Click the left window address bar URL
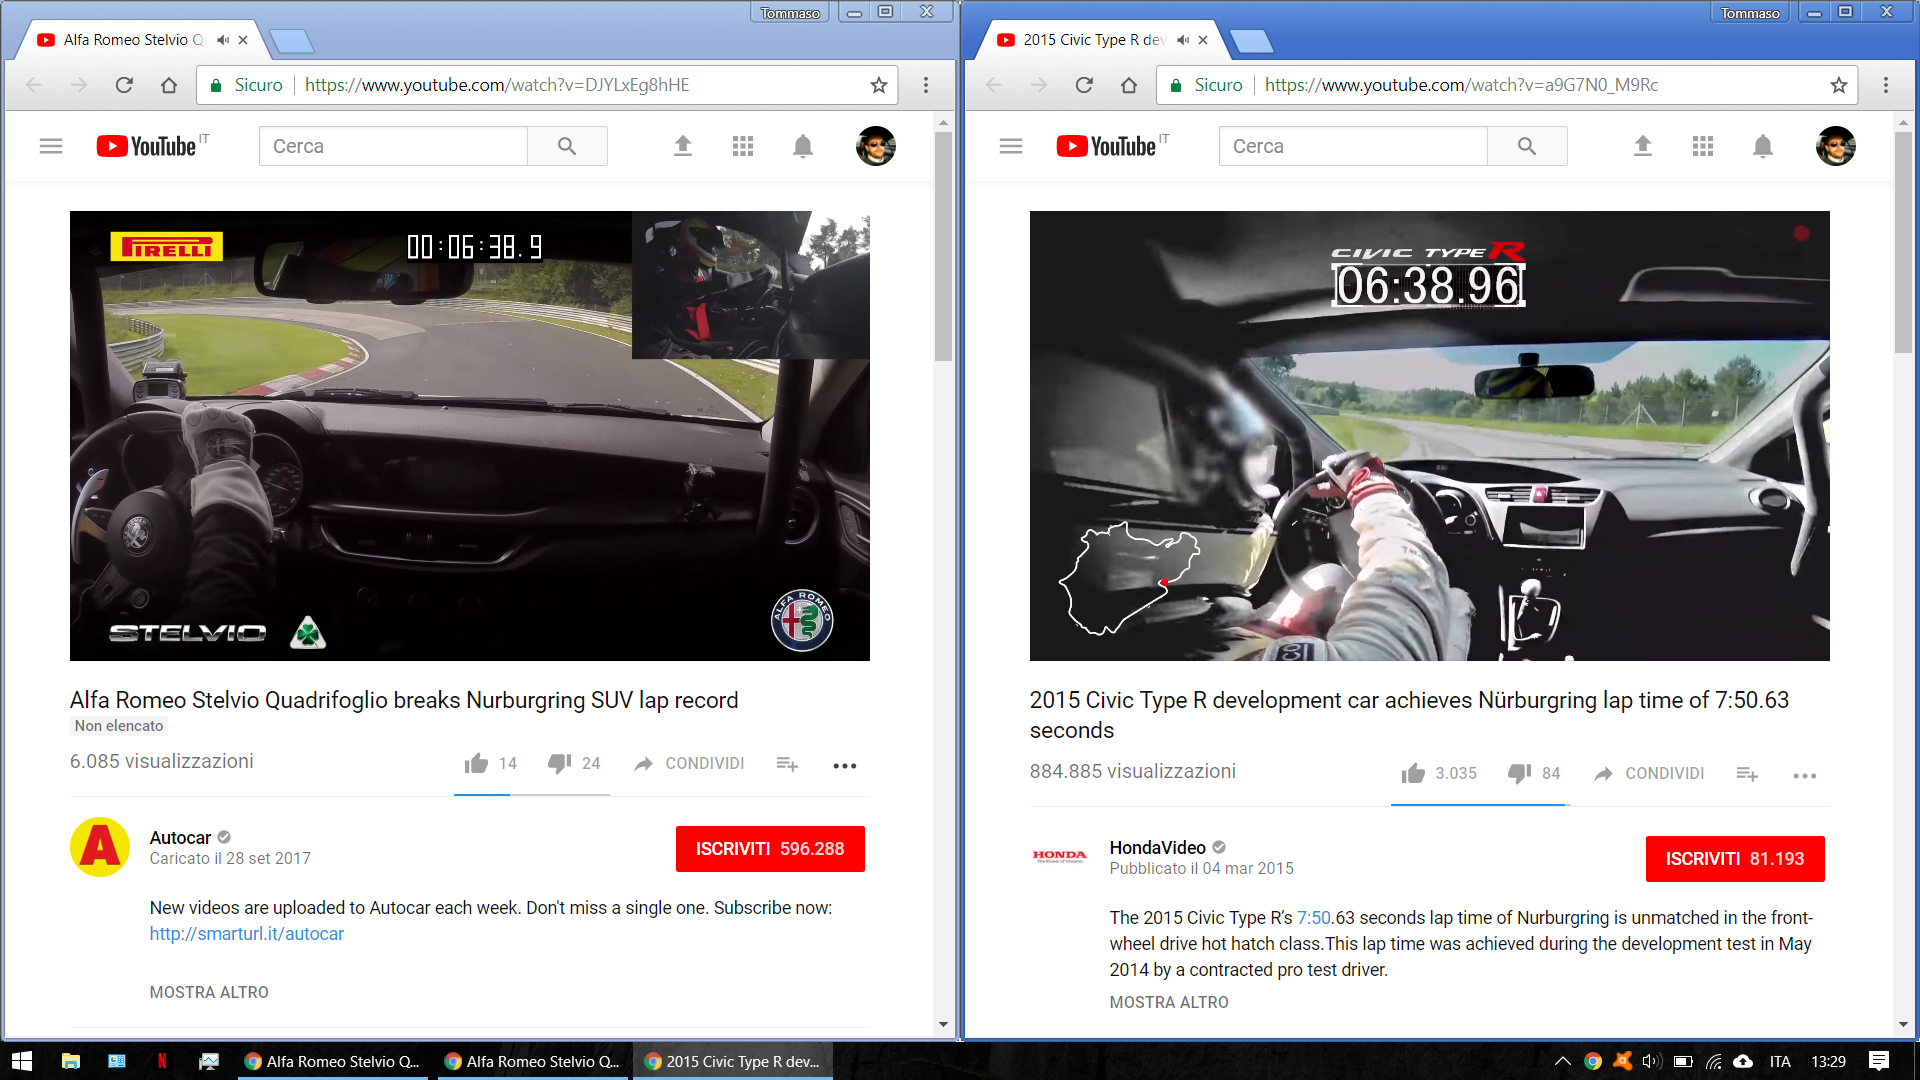Image resolution: width=1920 pixels, height=1080 pixels. pos(497,85)
